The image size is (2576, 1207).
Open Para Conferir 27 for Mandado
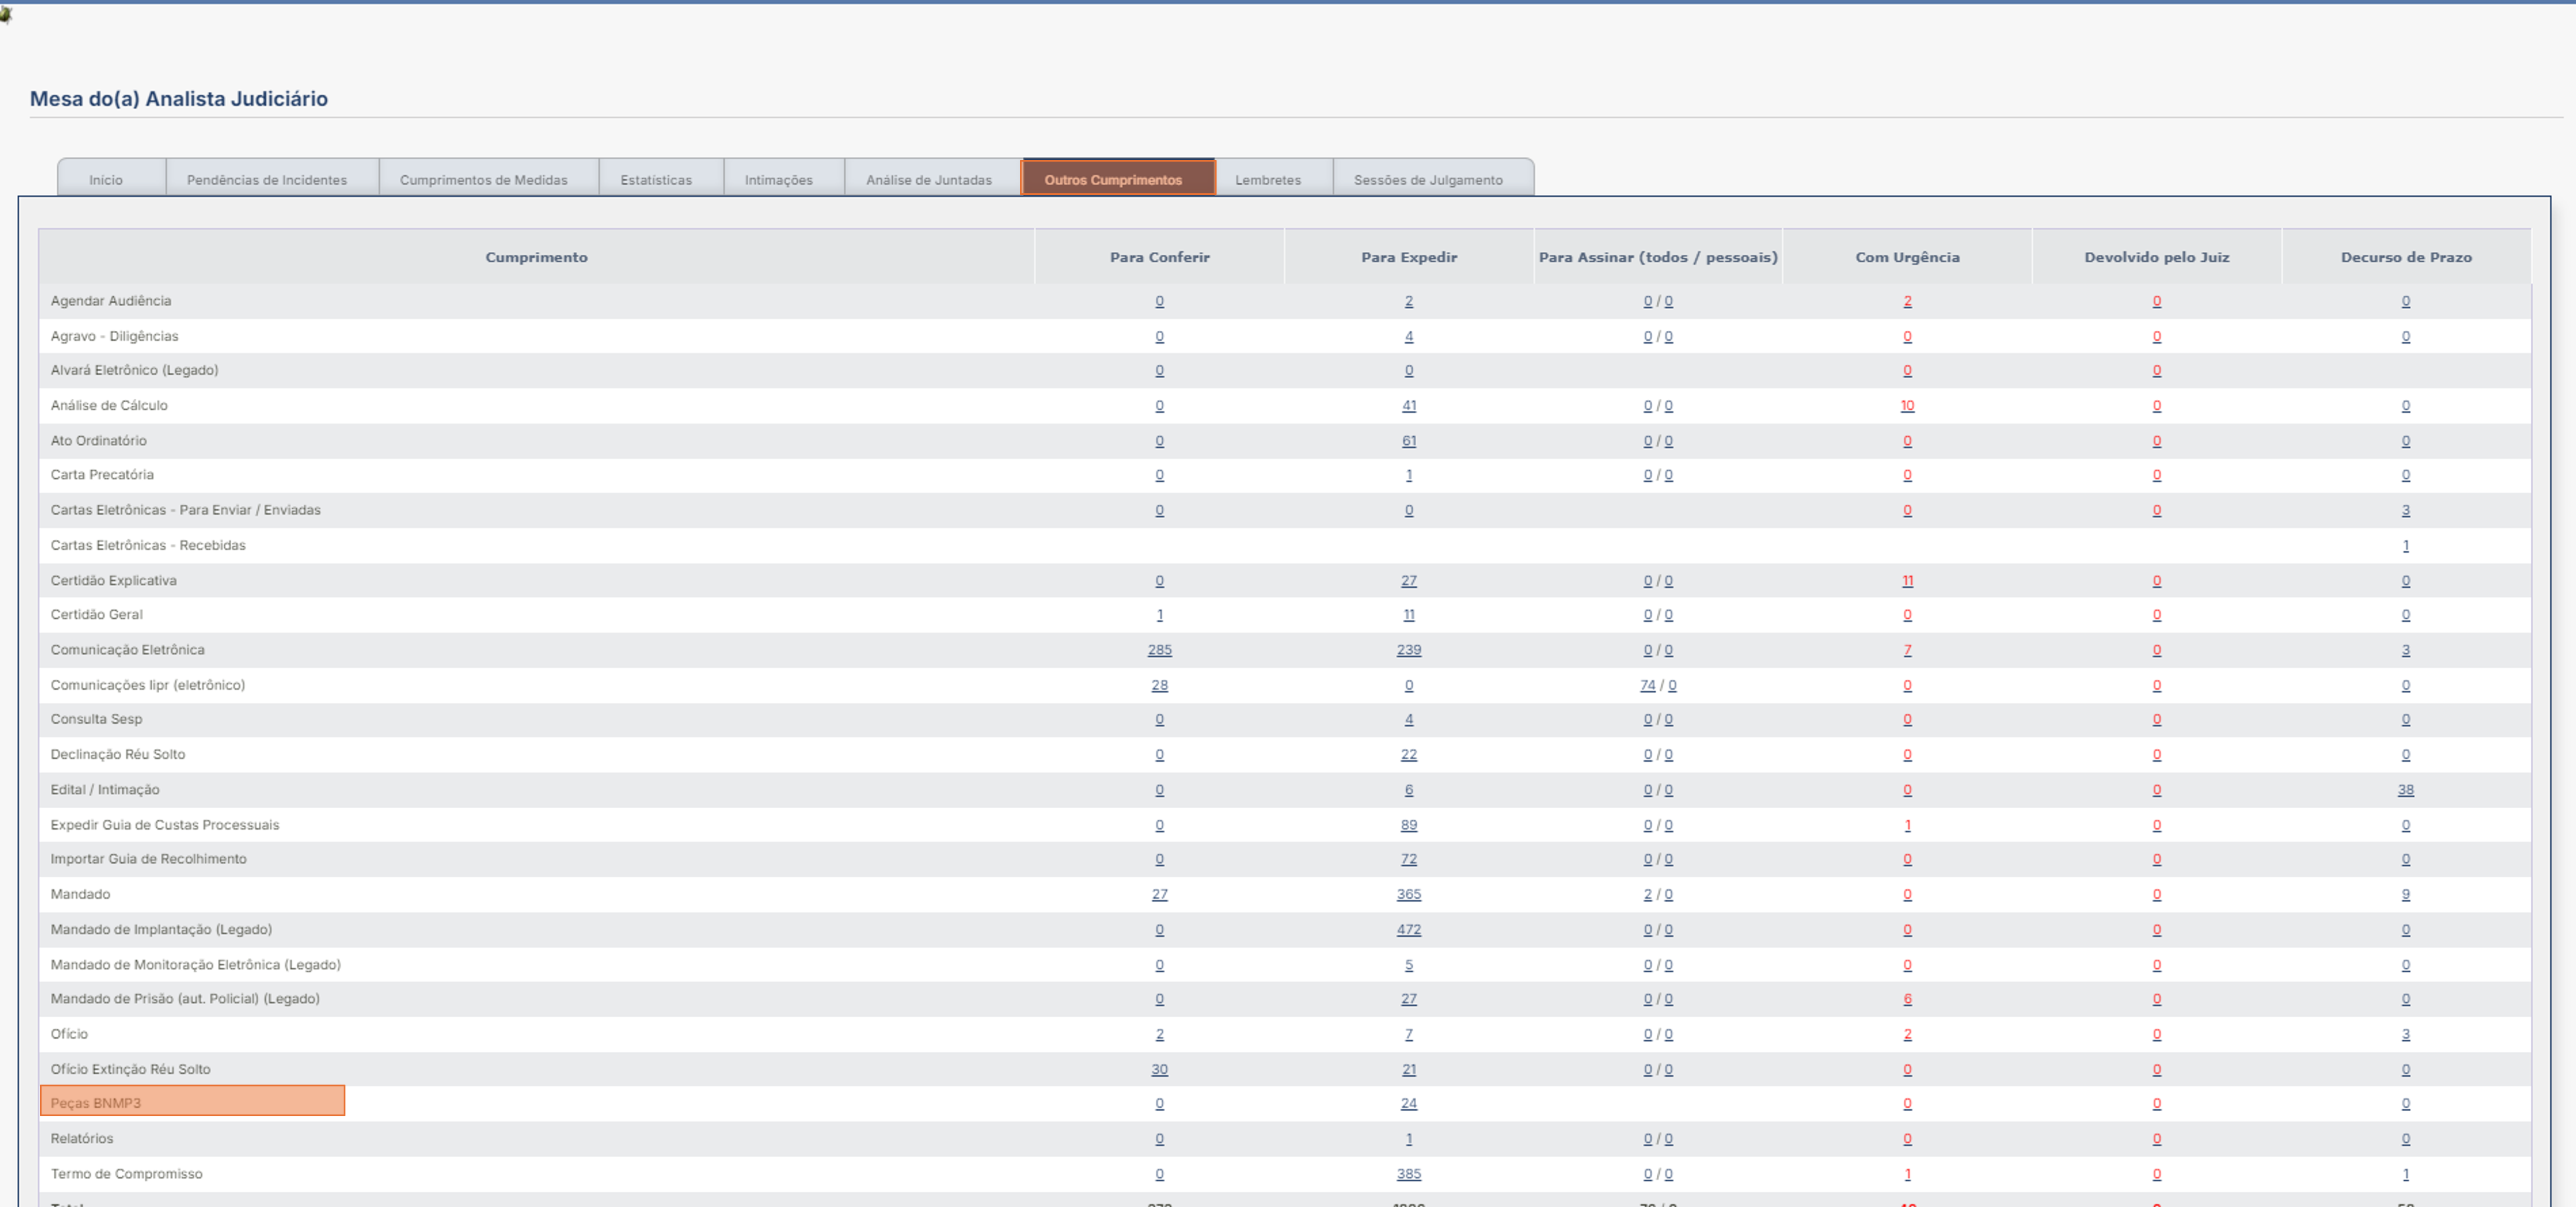point(1160,894)
